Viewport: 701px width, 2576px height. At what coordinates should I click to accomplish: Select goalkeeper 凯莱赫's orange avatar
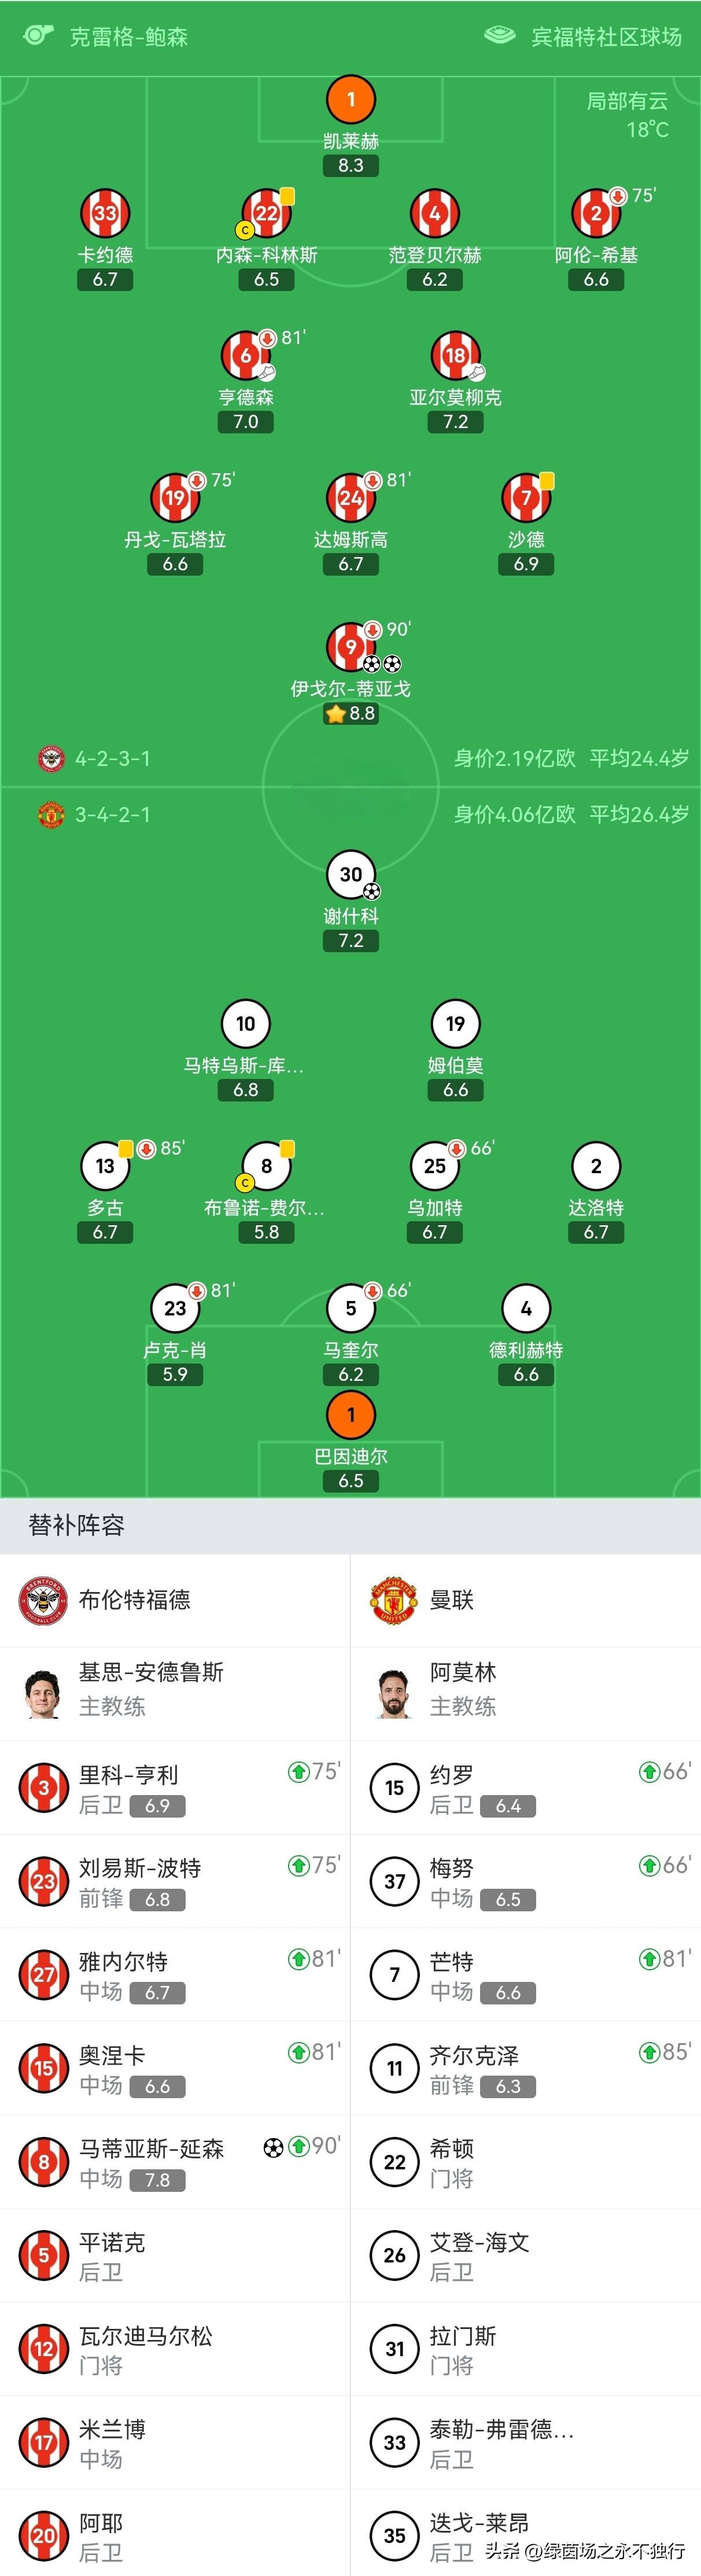351,100
